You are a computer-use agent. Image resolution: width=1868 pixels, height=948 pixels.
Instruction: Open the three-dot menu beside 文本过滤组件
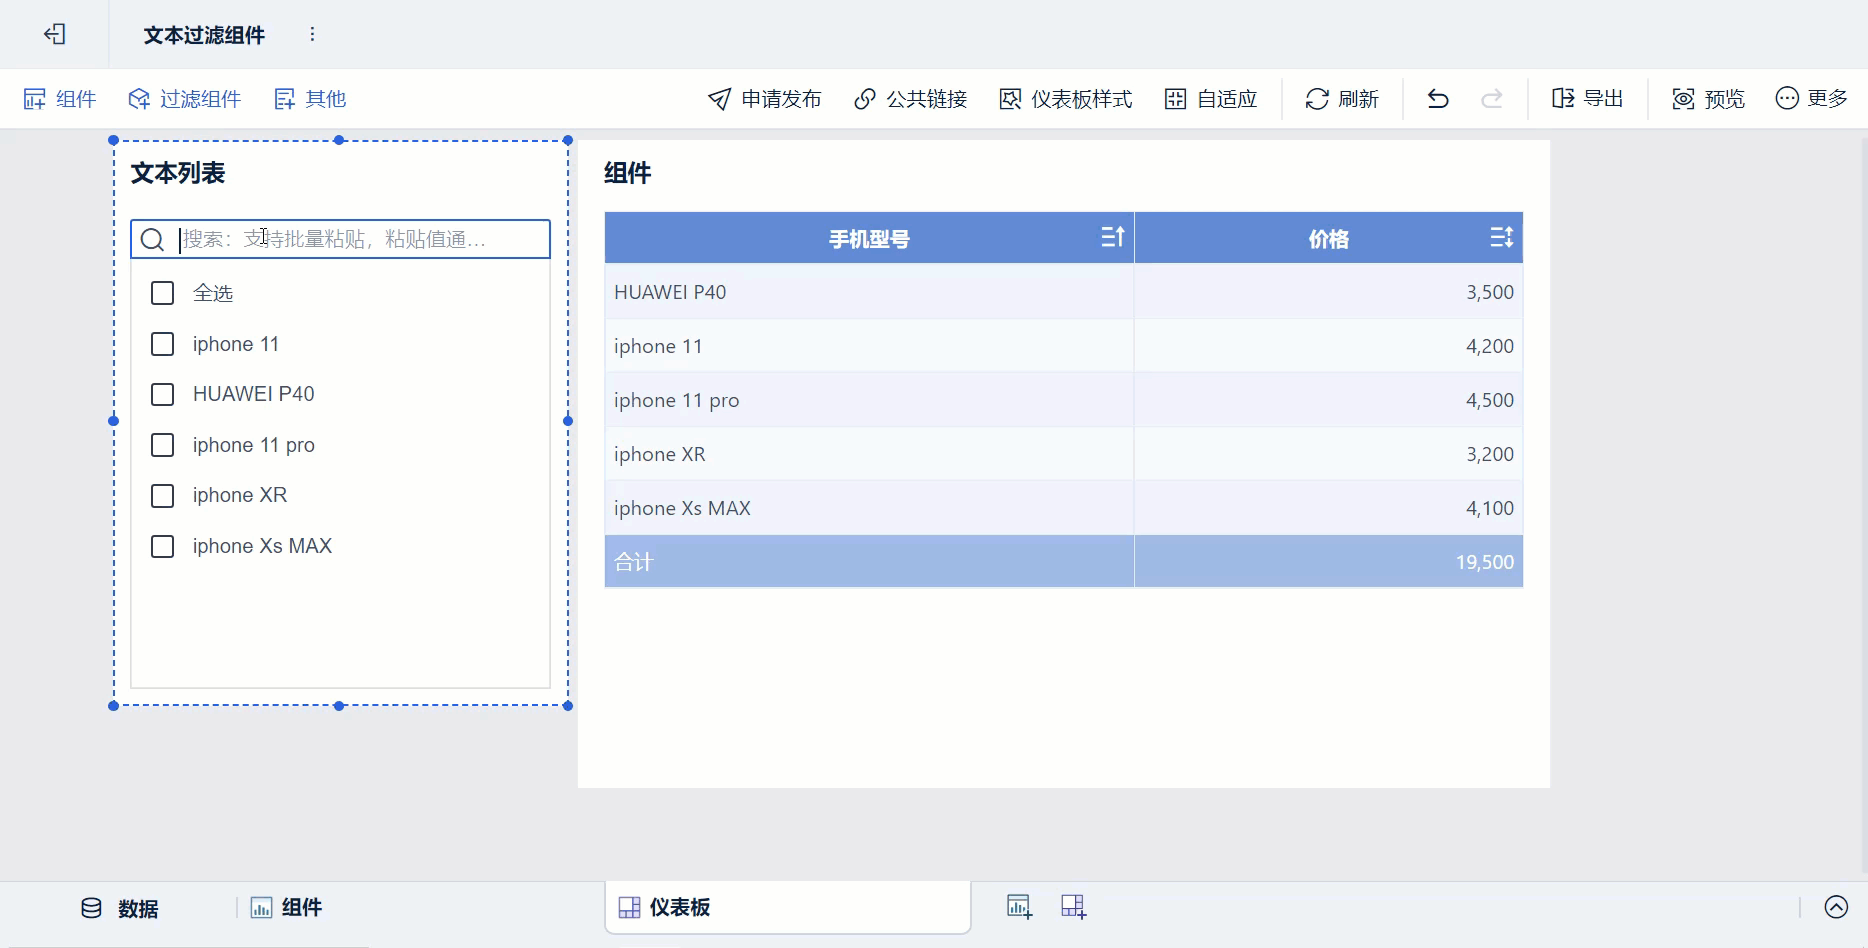[x=313, y=35]
